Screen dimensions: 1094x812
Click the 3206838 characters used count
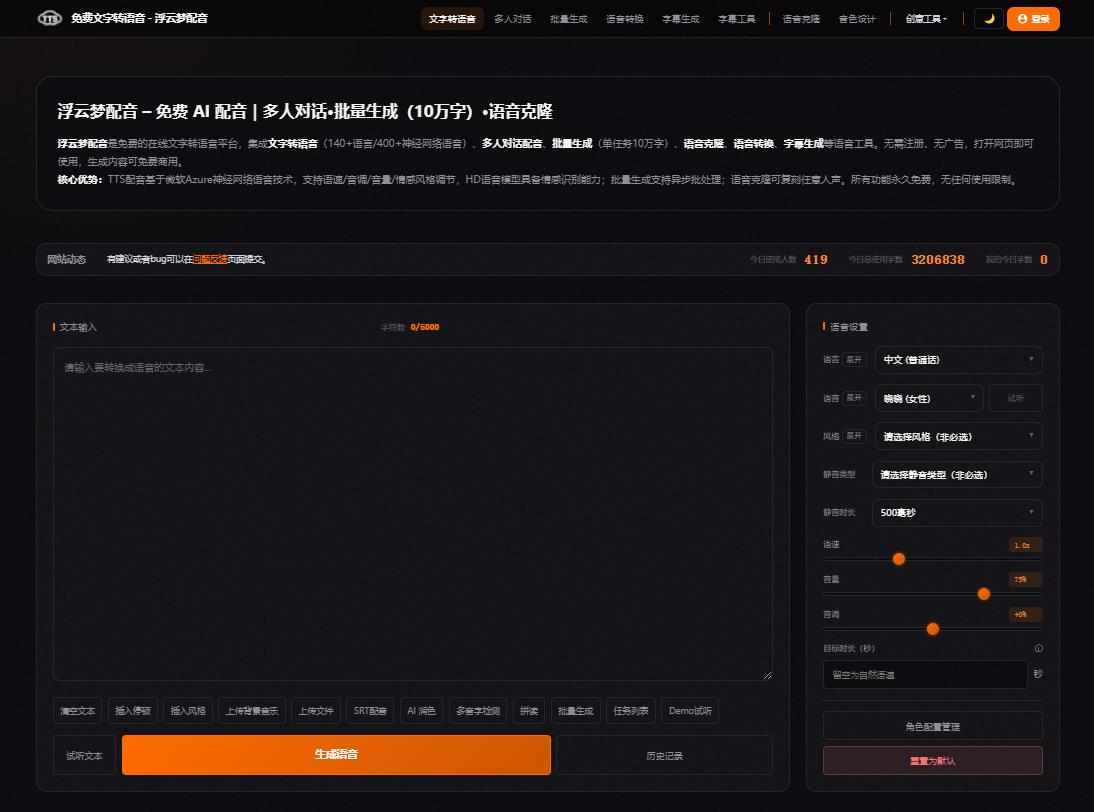(x=938, y=260)
